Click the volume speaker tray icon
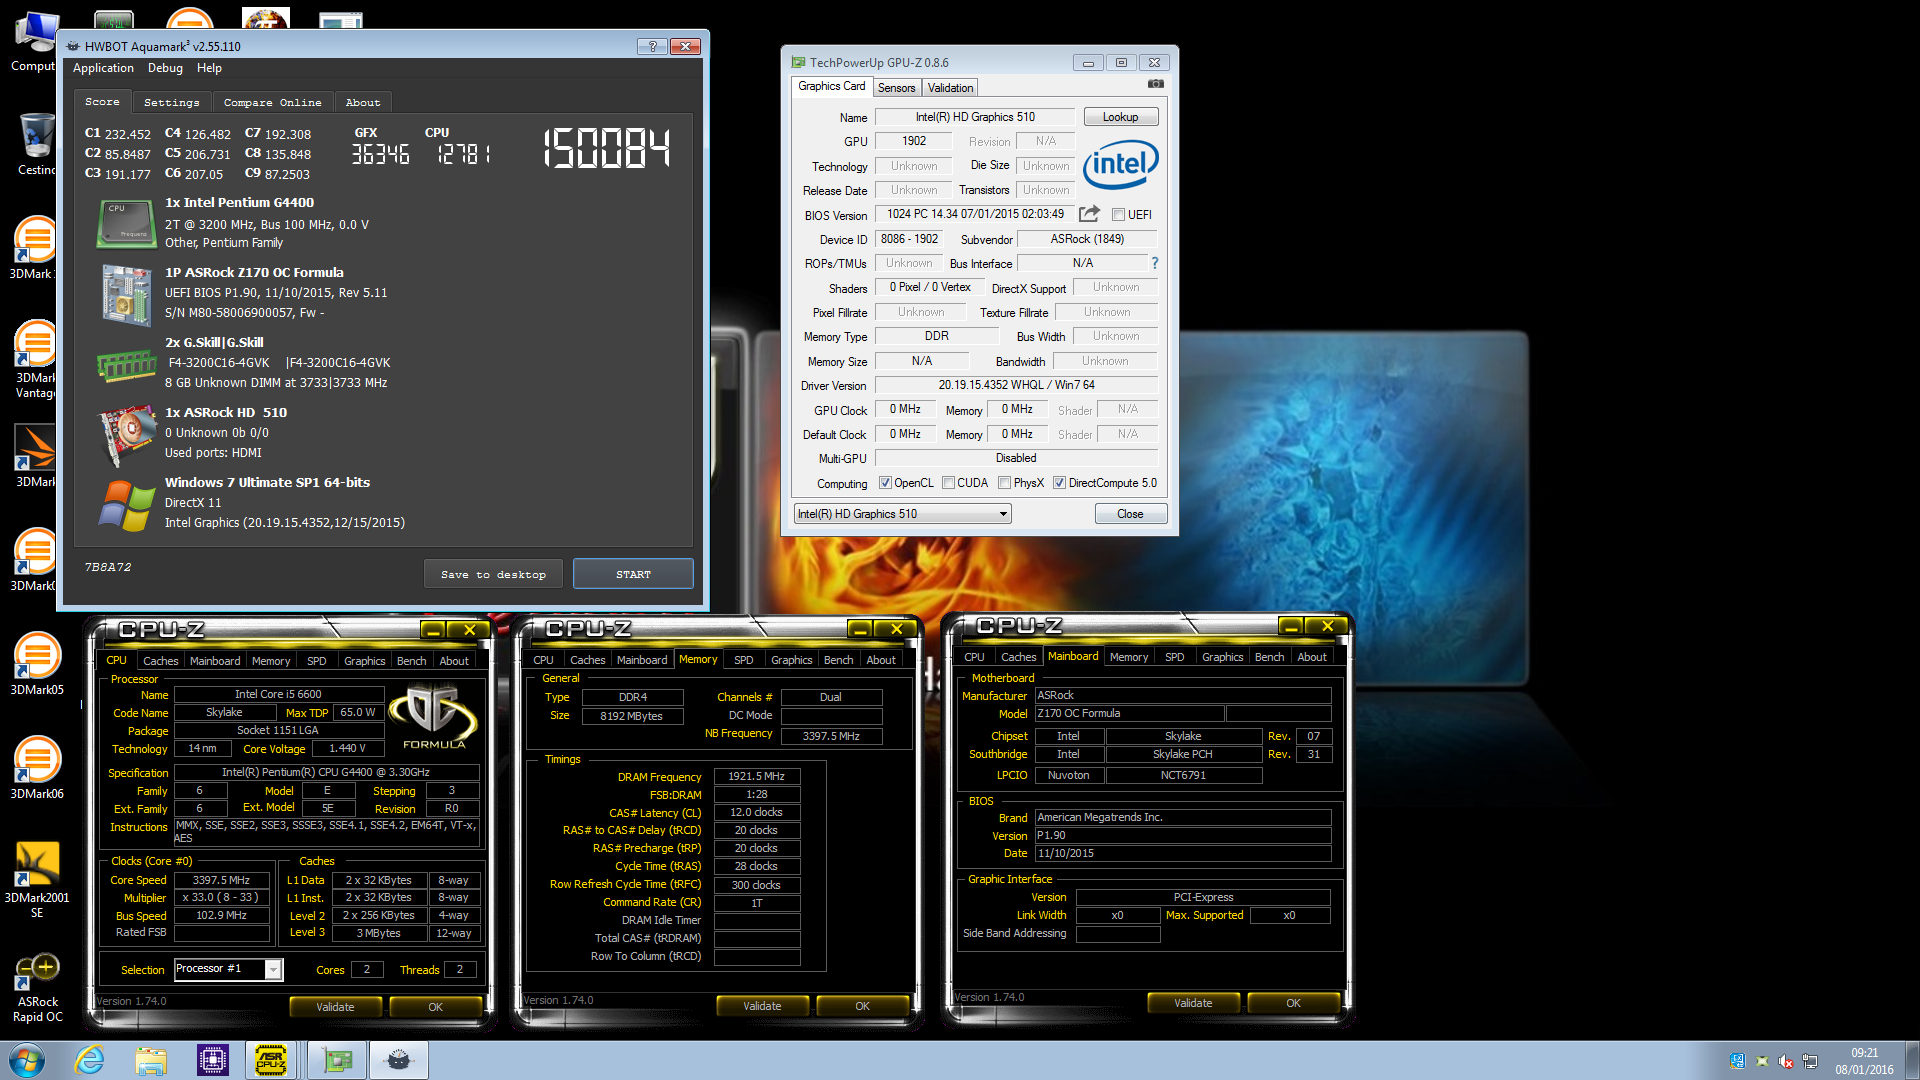1920x1080 pixels. (x=1786, y=1061)
